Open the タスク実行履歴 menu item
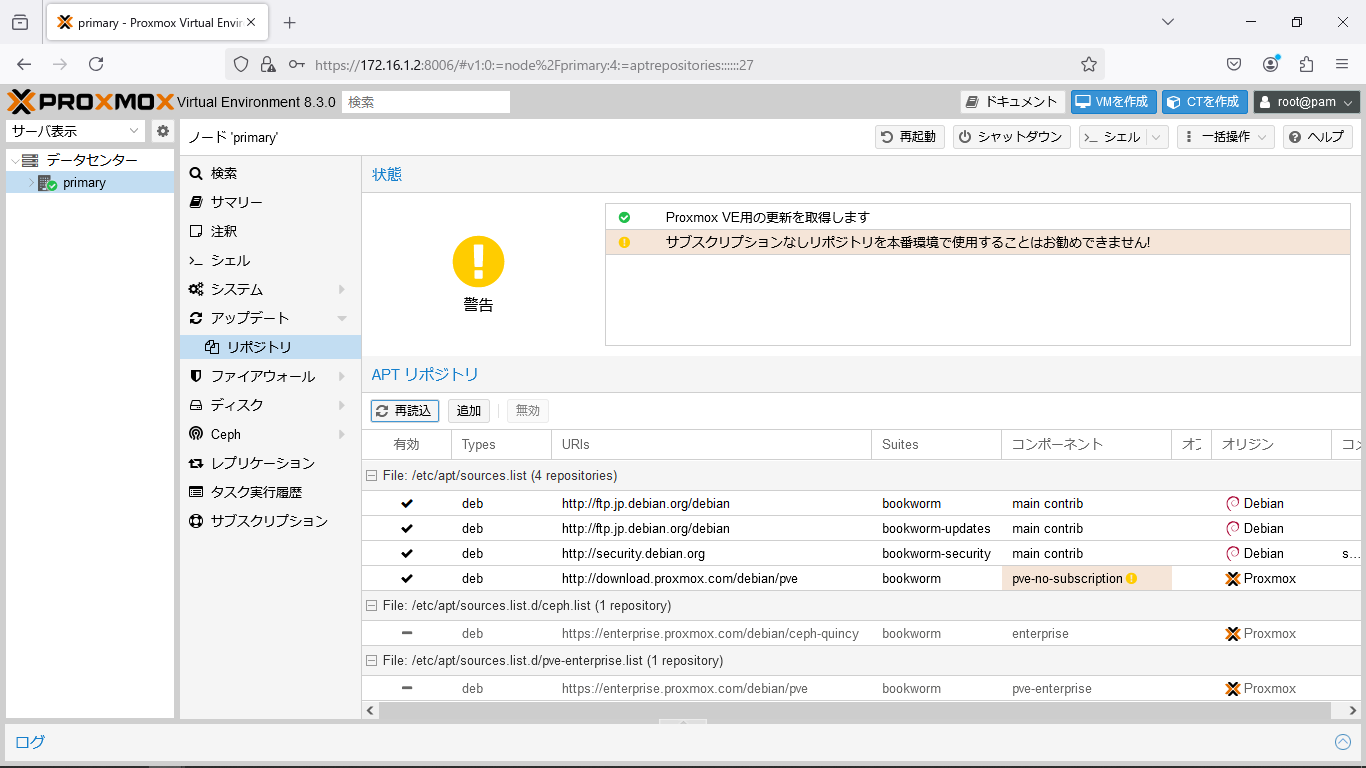 (x=270, y=492)
